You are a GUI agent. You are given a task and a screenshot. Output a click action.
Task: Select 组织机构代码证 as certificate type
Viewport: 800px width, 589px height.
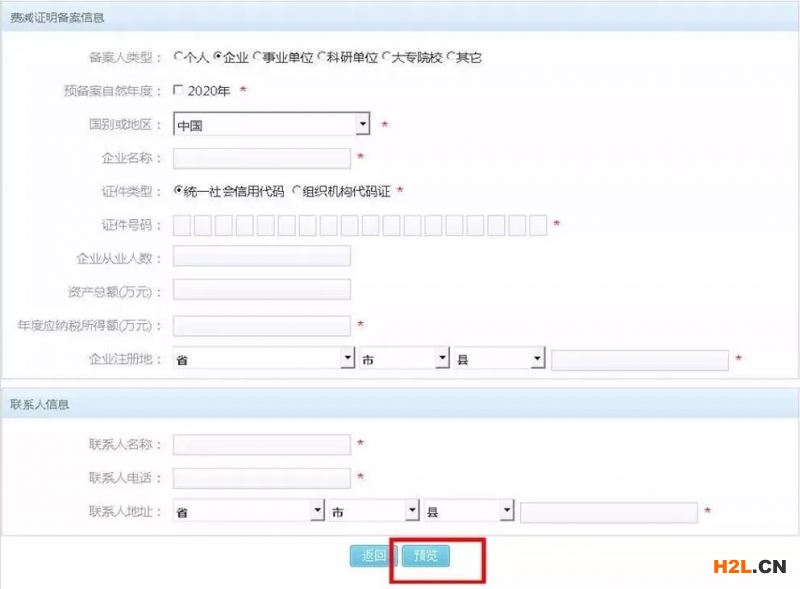pyautogui.click(x=296, y=191)
